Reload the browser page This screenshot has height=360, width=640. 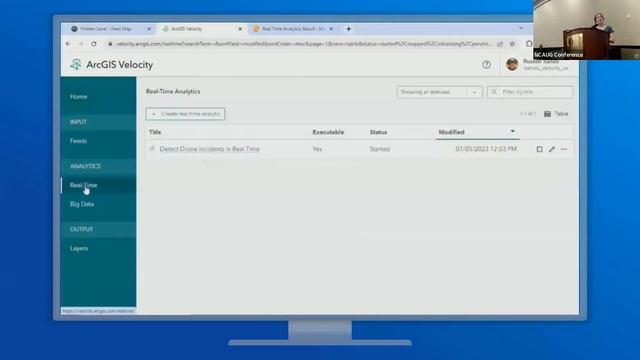pos(94,44)
